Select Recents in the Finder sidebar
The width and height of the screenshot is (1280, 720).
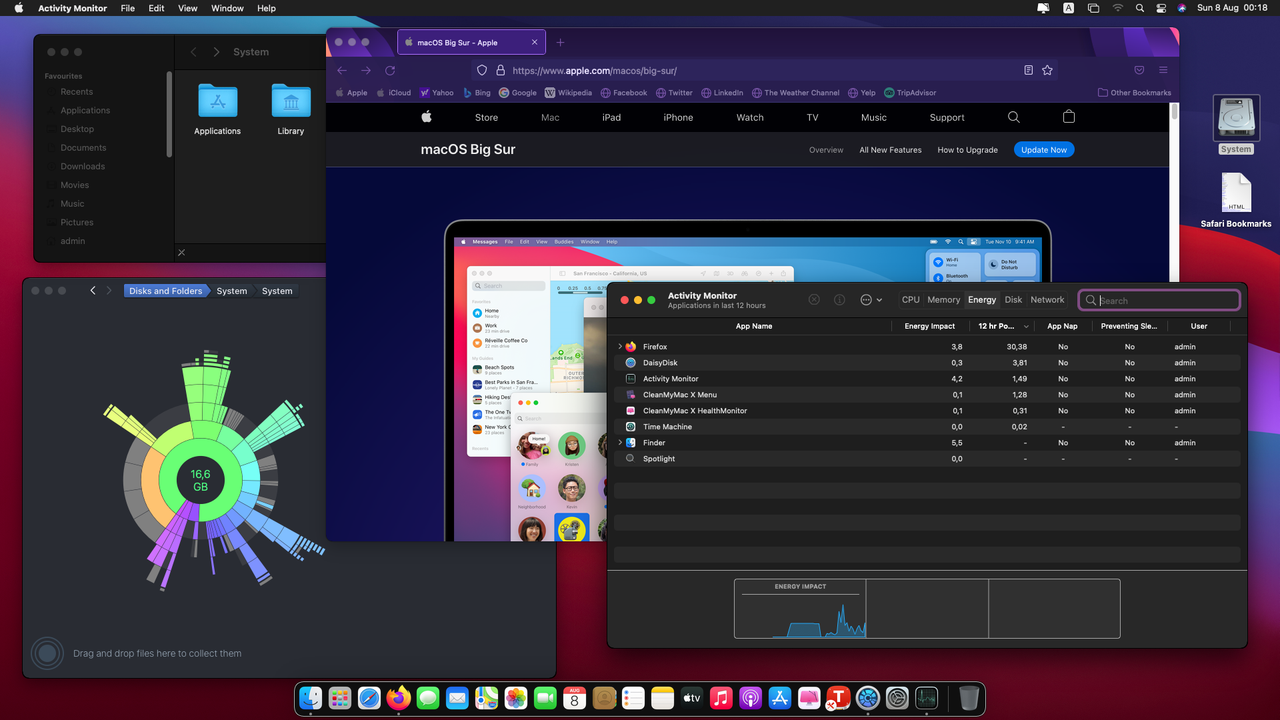pos(77,92)
